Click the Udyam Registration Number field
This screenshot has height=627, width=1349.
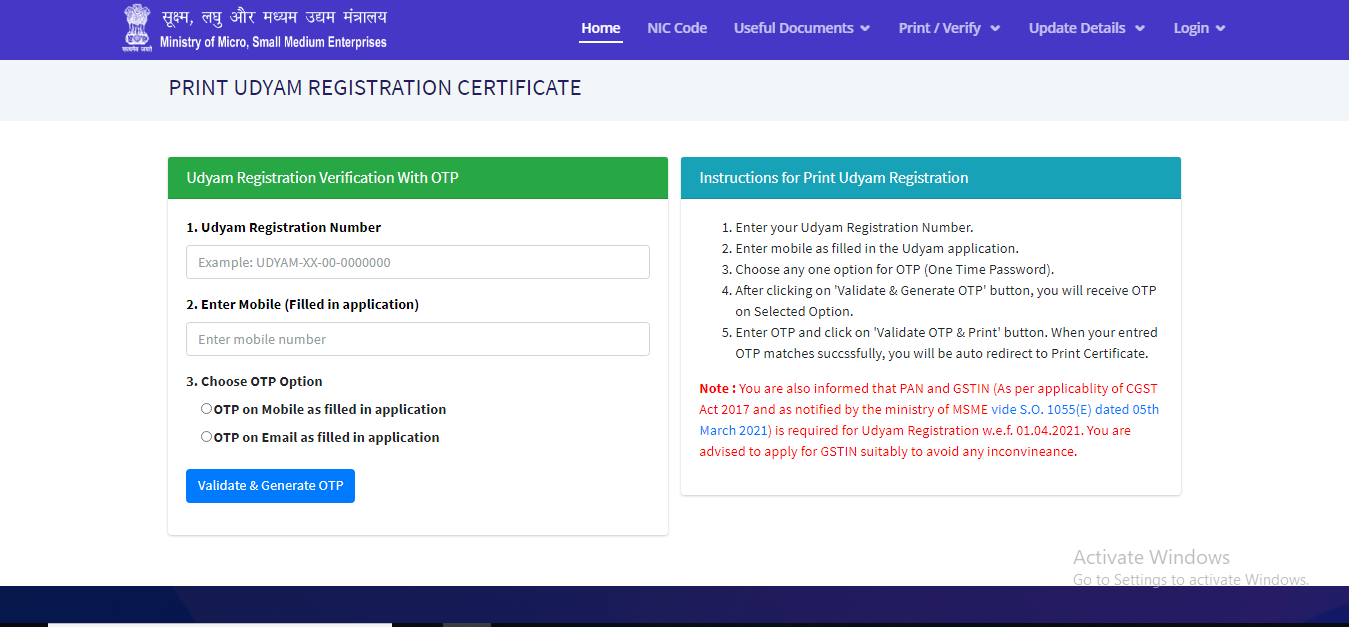[417, 261]
